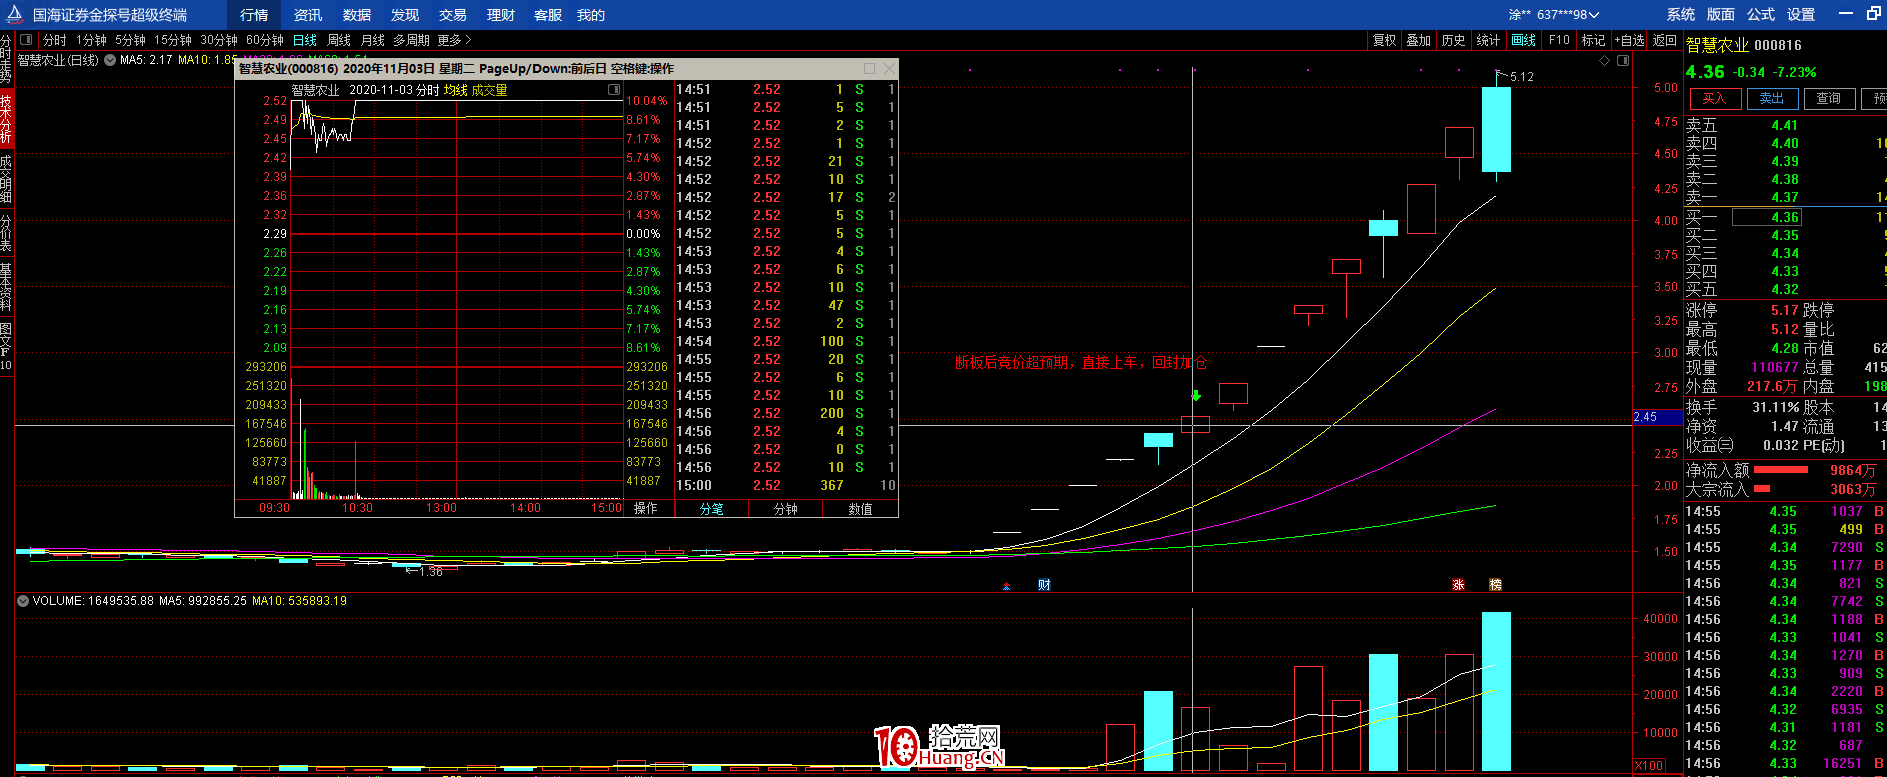Screen dimensions: 1887x777
Task: Click the red 涨 marker icon under the chart
Action: coord(1458,585)
